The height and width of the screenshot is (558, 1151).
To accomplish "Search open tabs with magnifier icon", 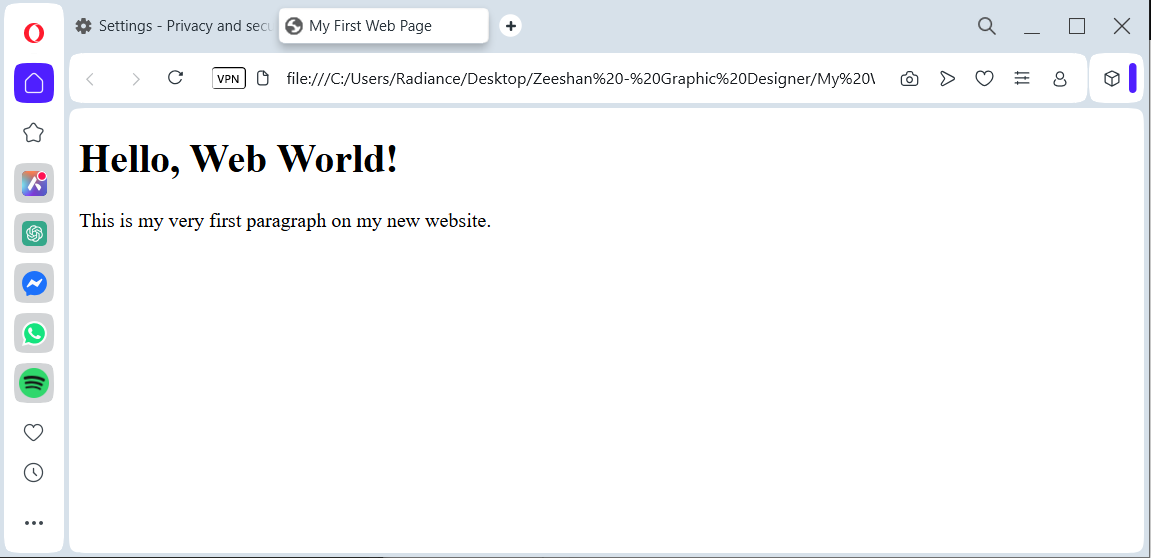I will pos(987,26).
